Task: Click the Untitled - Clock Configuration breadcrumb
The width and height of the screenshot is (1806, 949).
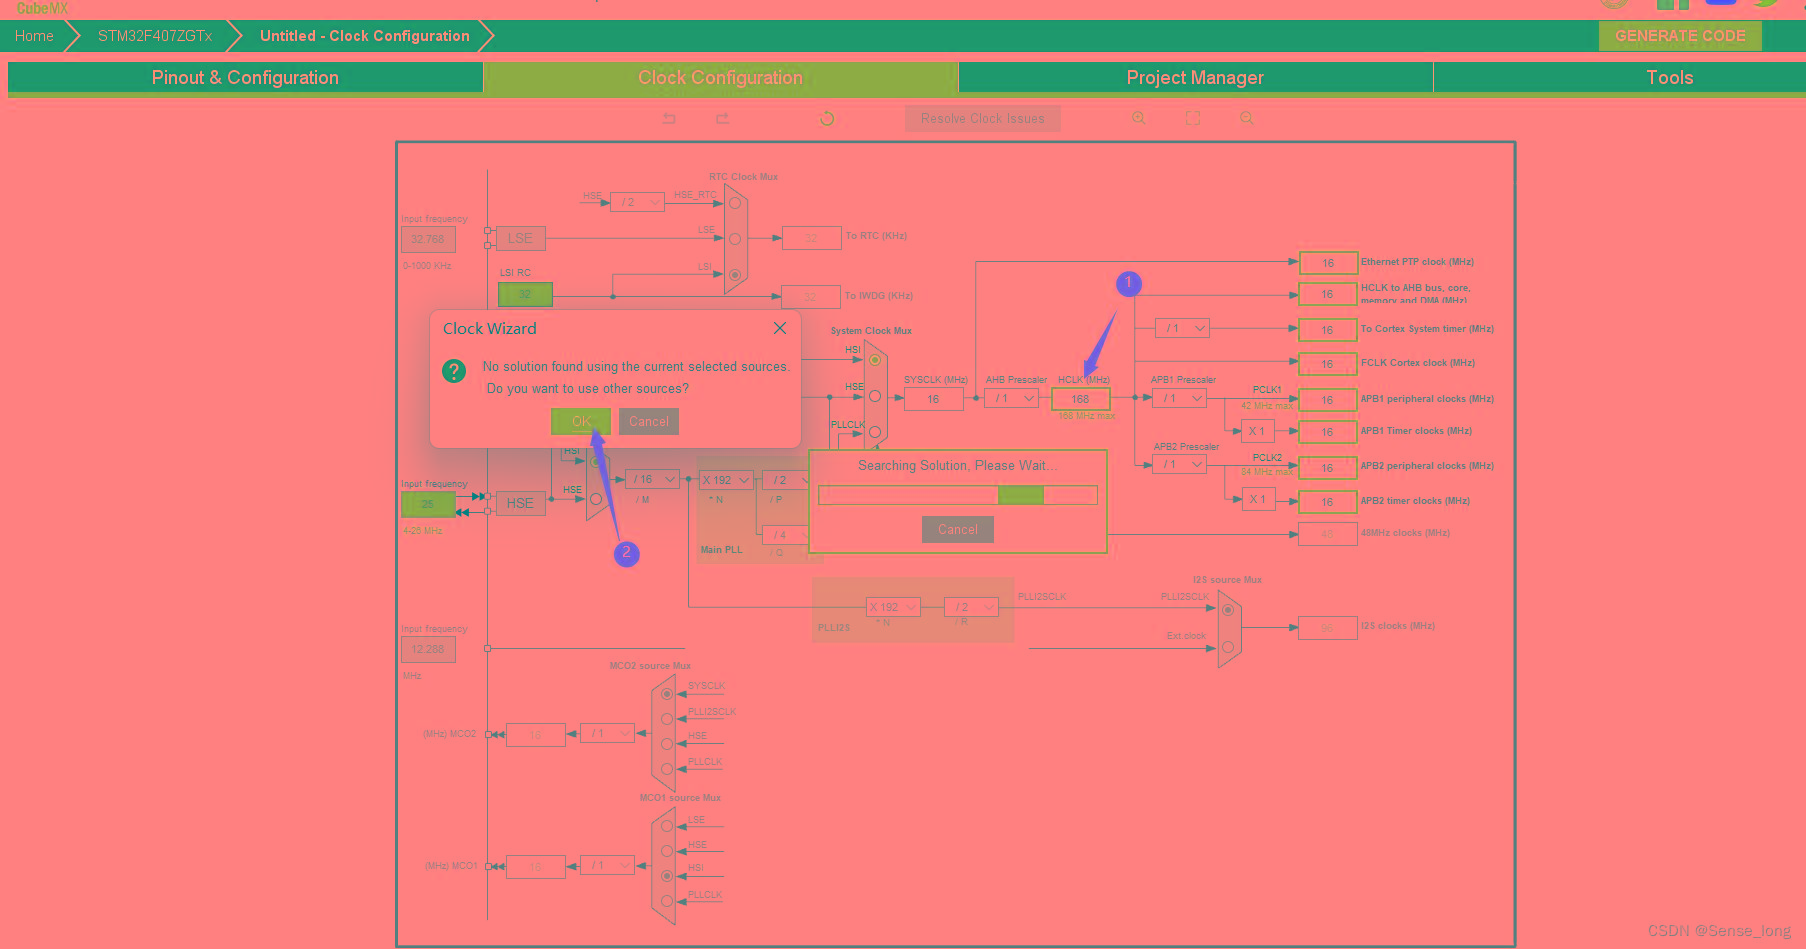Action: (365, 35)
